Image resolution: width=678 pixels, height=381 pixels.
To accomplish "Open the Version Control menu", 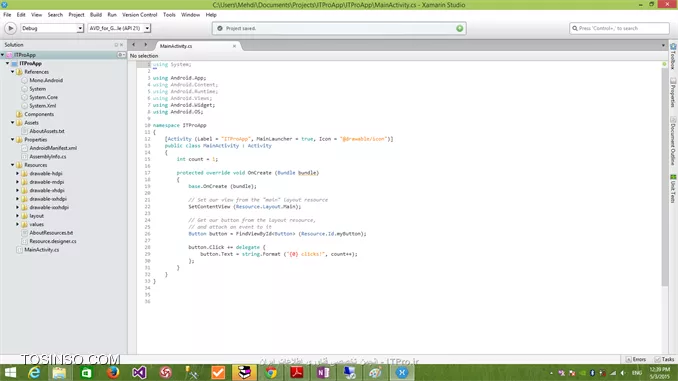I will click(x=139, y=15).
